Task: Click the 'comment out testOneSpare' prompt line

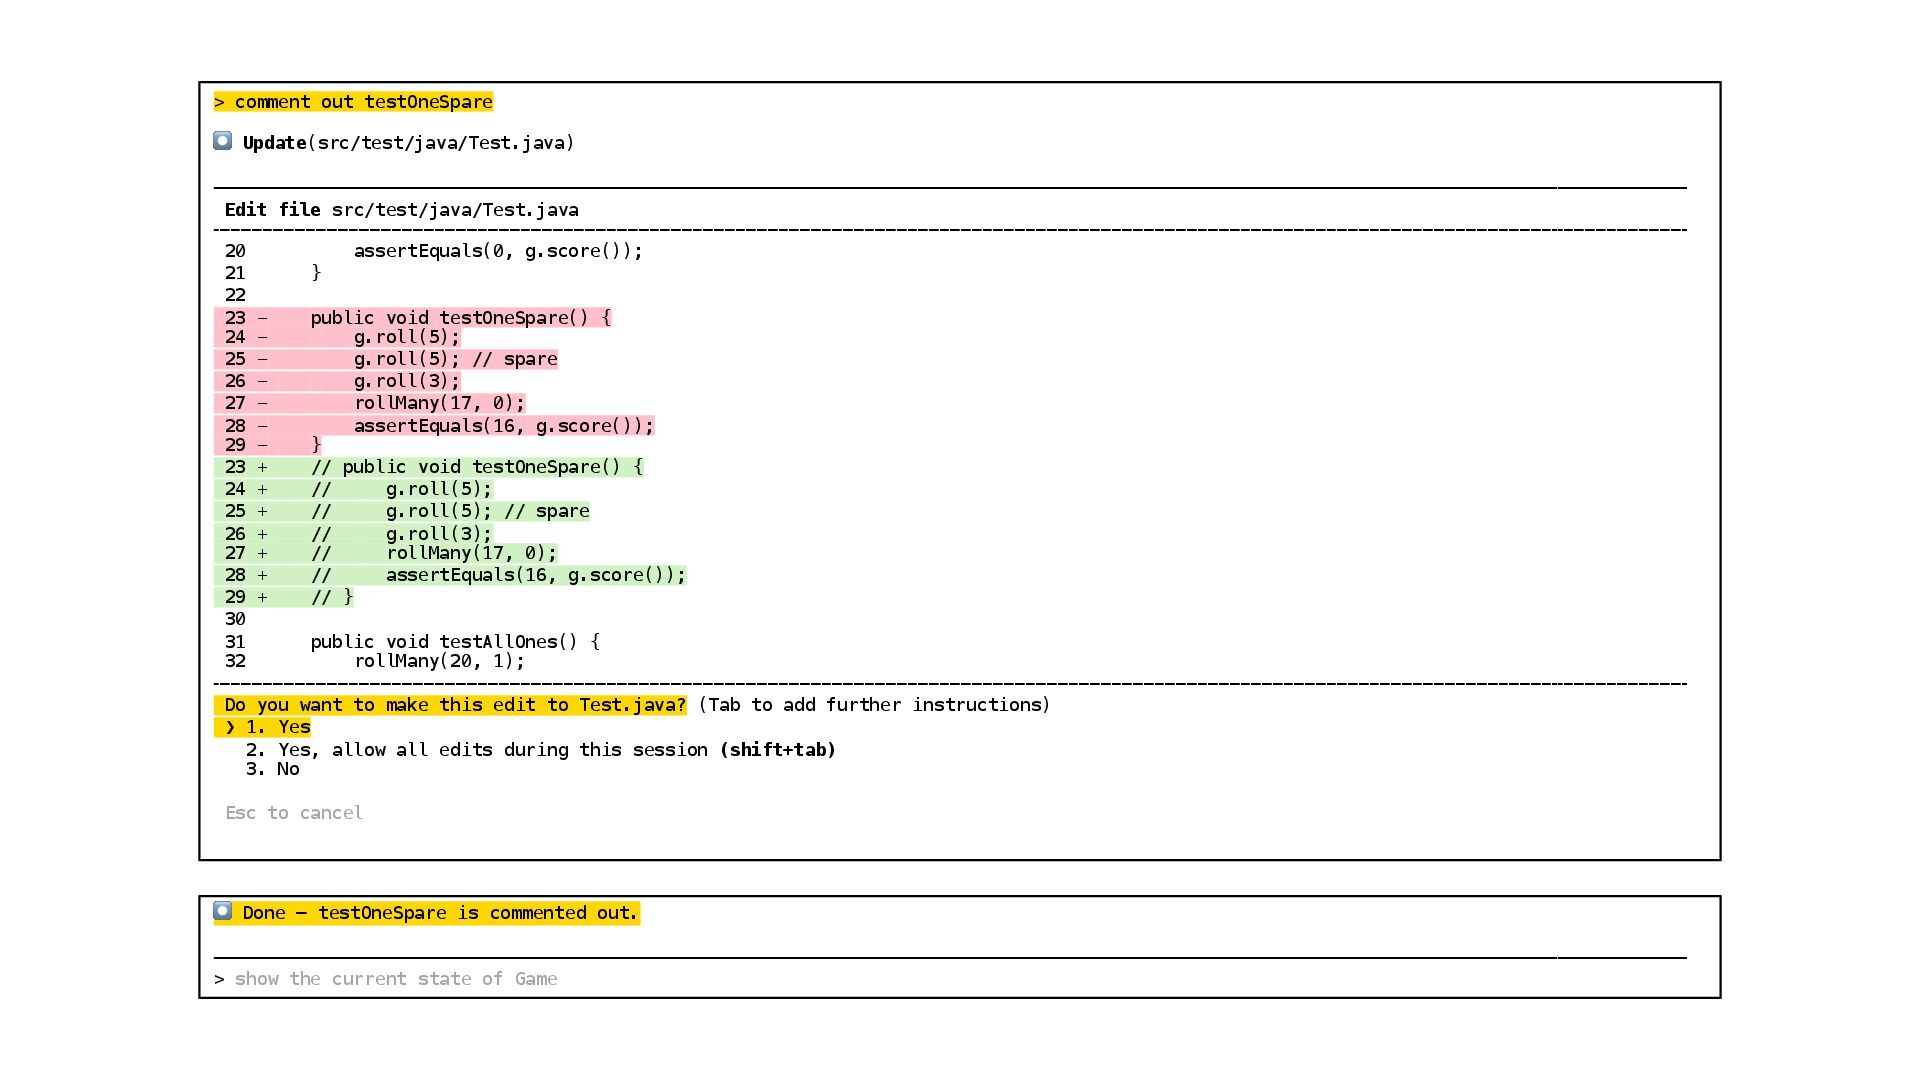Action: pos(353,102)
